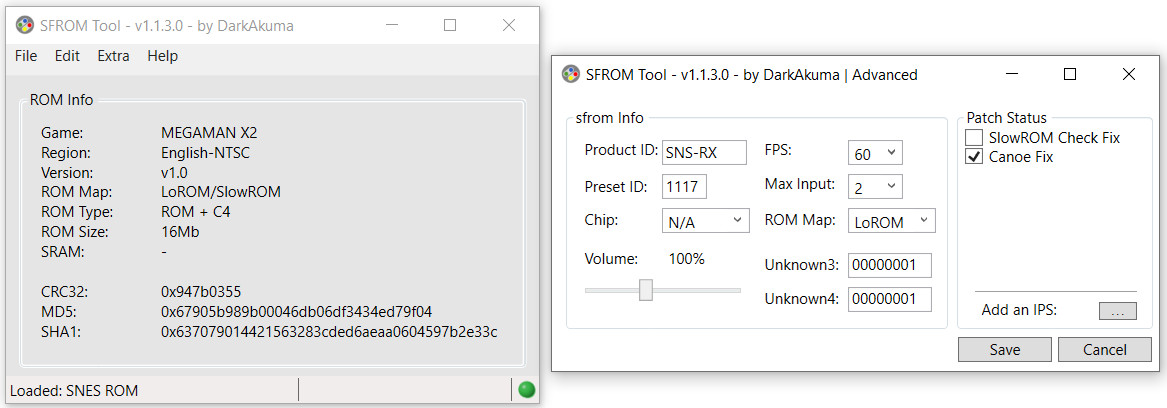Click the Volume slider handle
This screenshot has height=408, width=1167.
[x=646, y=290]
